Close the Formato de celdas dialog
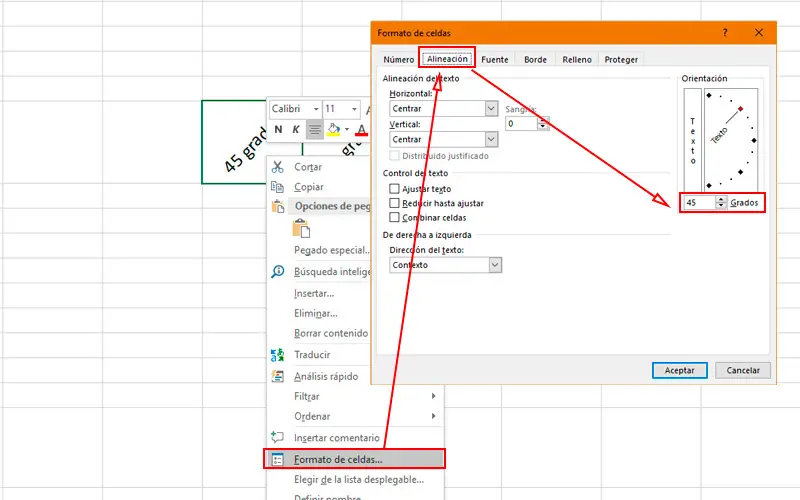The image size is (800, 500). pos(759,33)
